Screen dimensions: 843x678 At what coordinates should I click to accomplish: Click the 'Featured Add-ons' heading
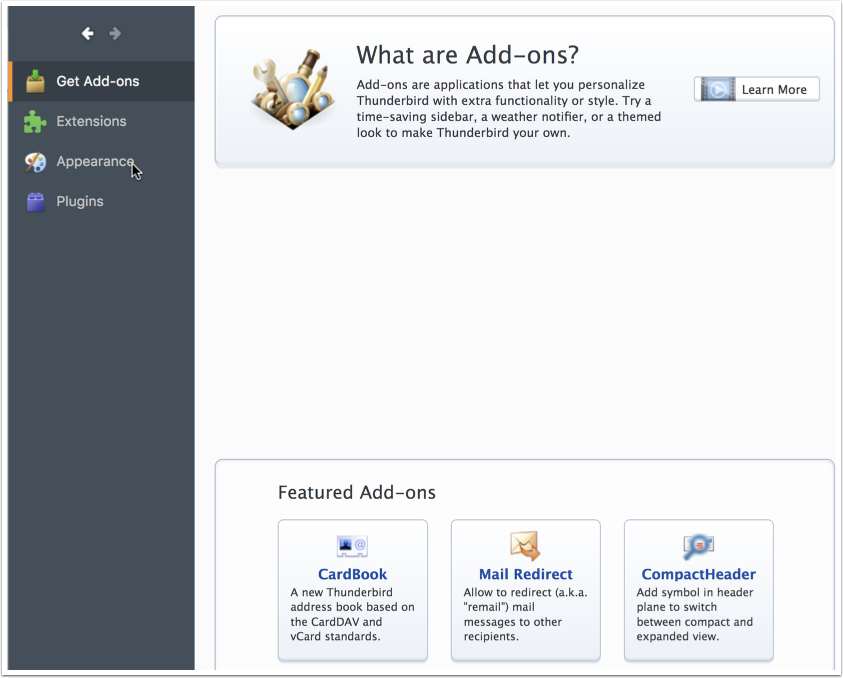tap(356, 493)
